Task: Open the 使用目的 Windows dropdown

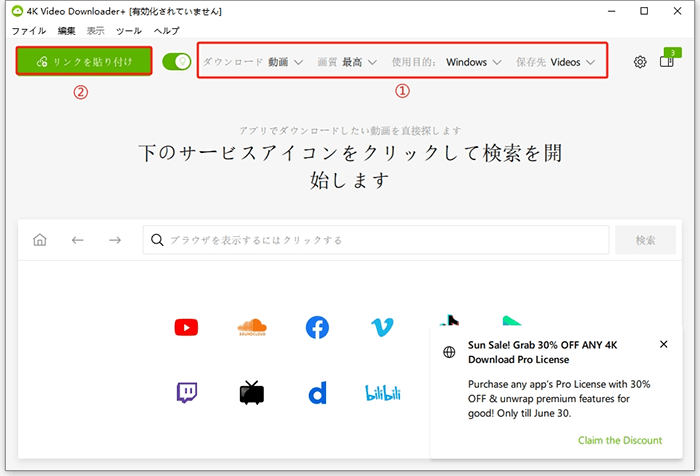Action: click(447, 62)
